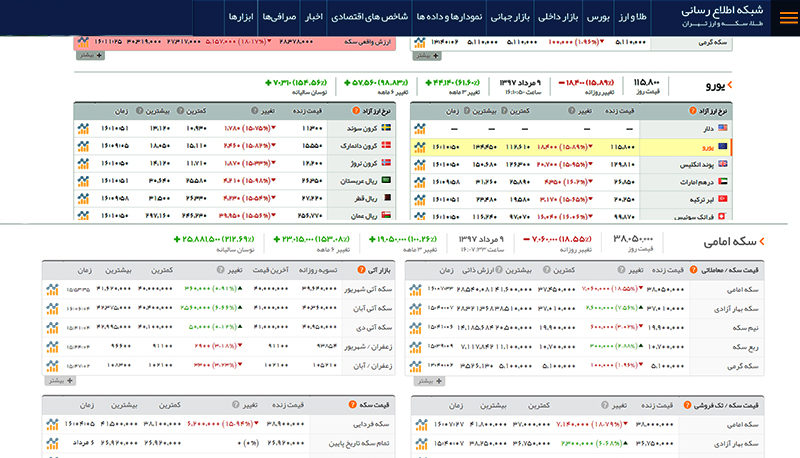Open the ابزارها menu item
Viewport: 800px width, 458px height.
click(x=241, y=17)
